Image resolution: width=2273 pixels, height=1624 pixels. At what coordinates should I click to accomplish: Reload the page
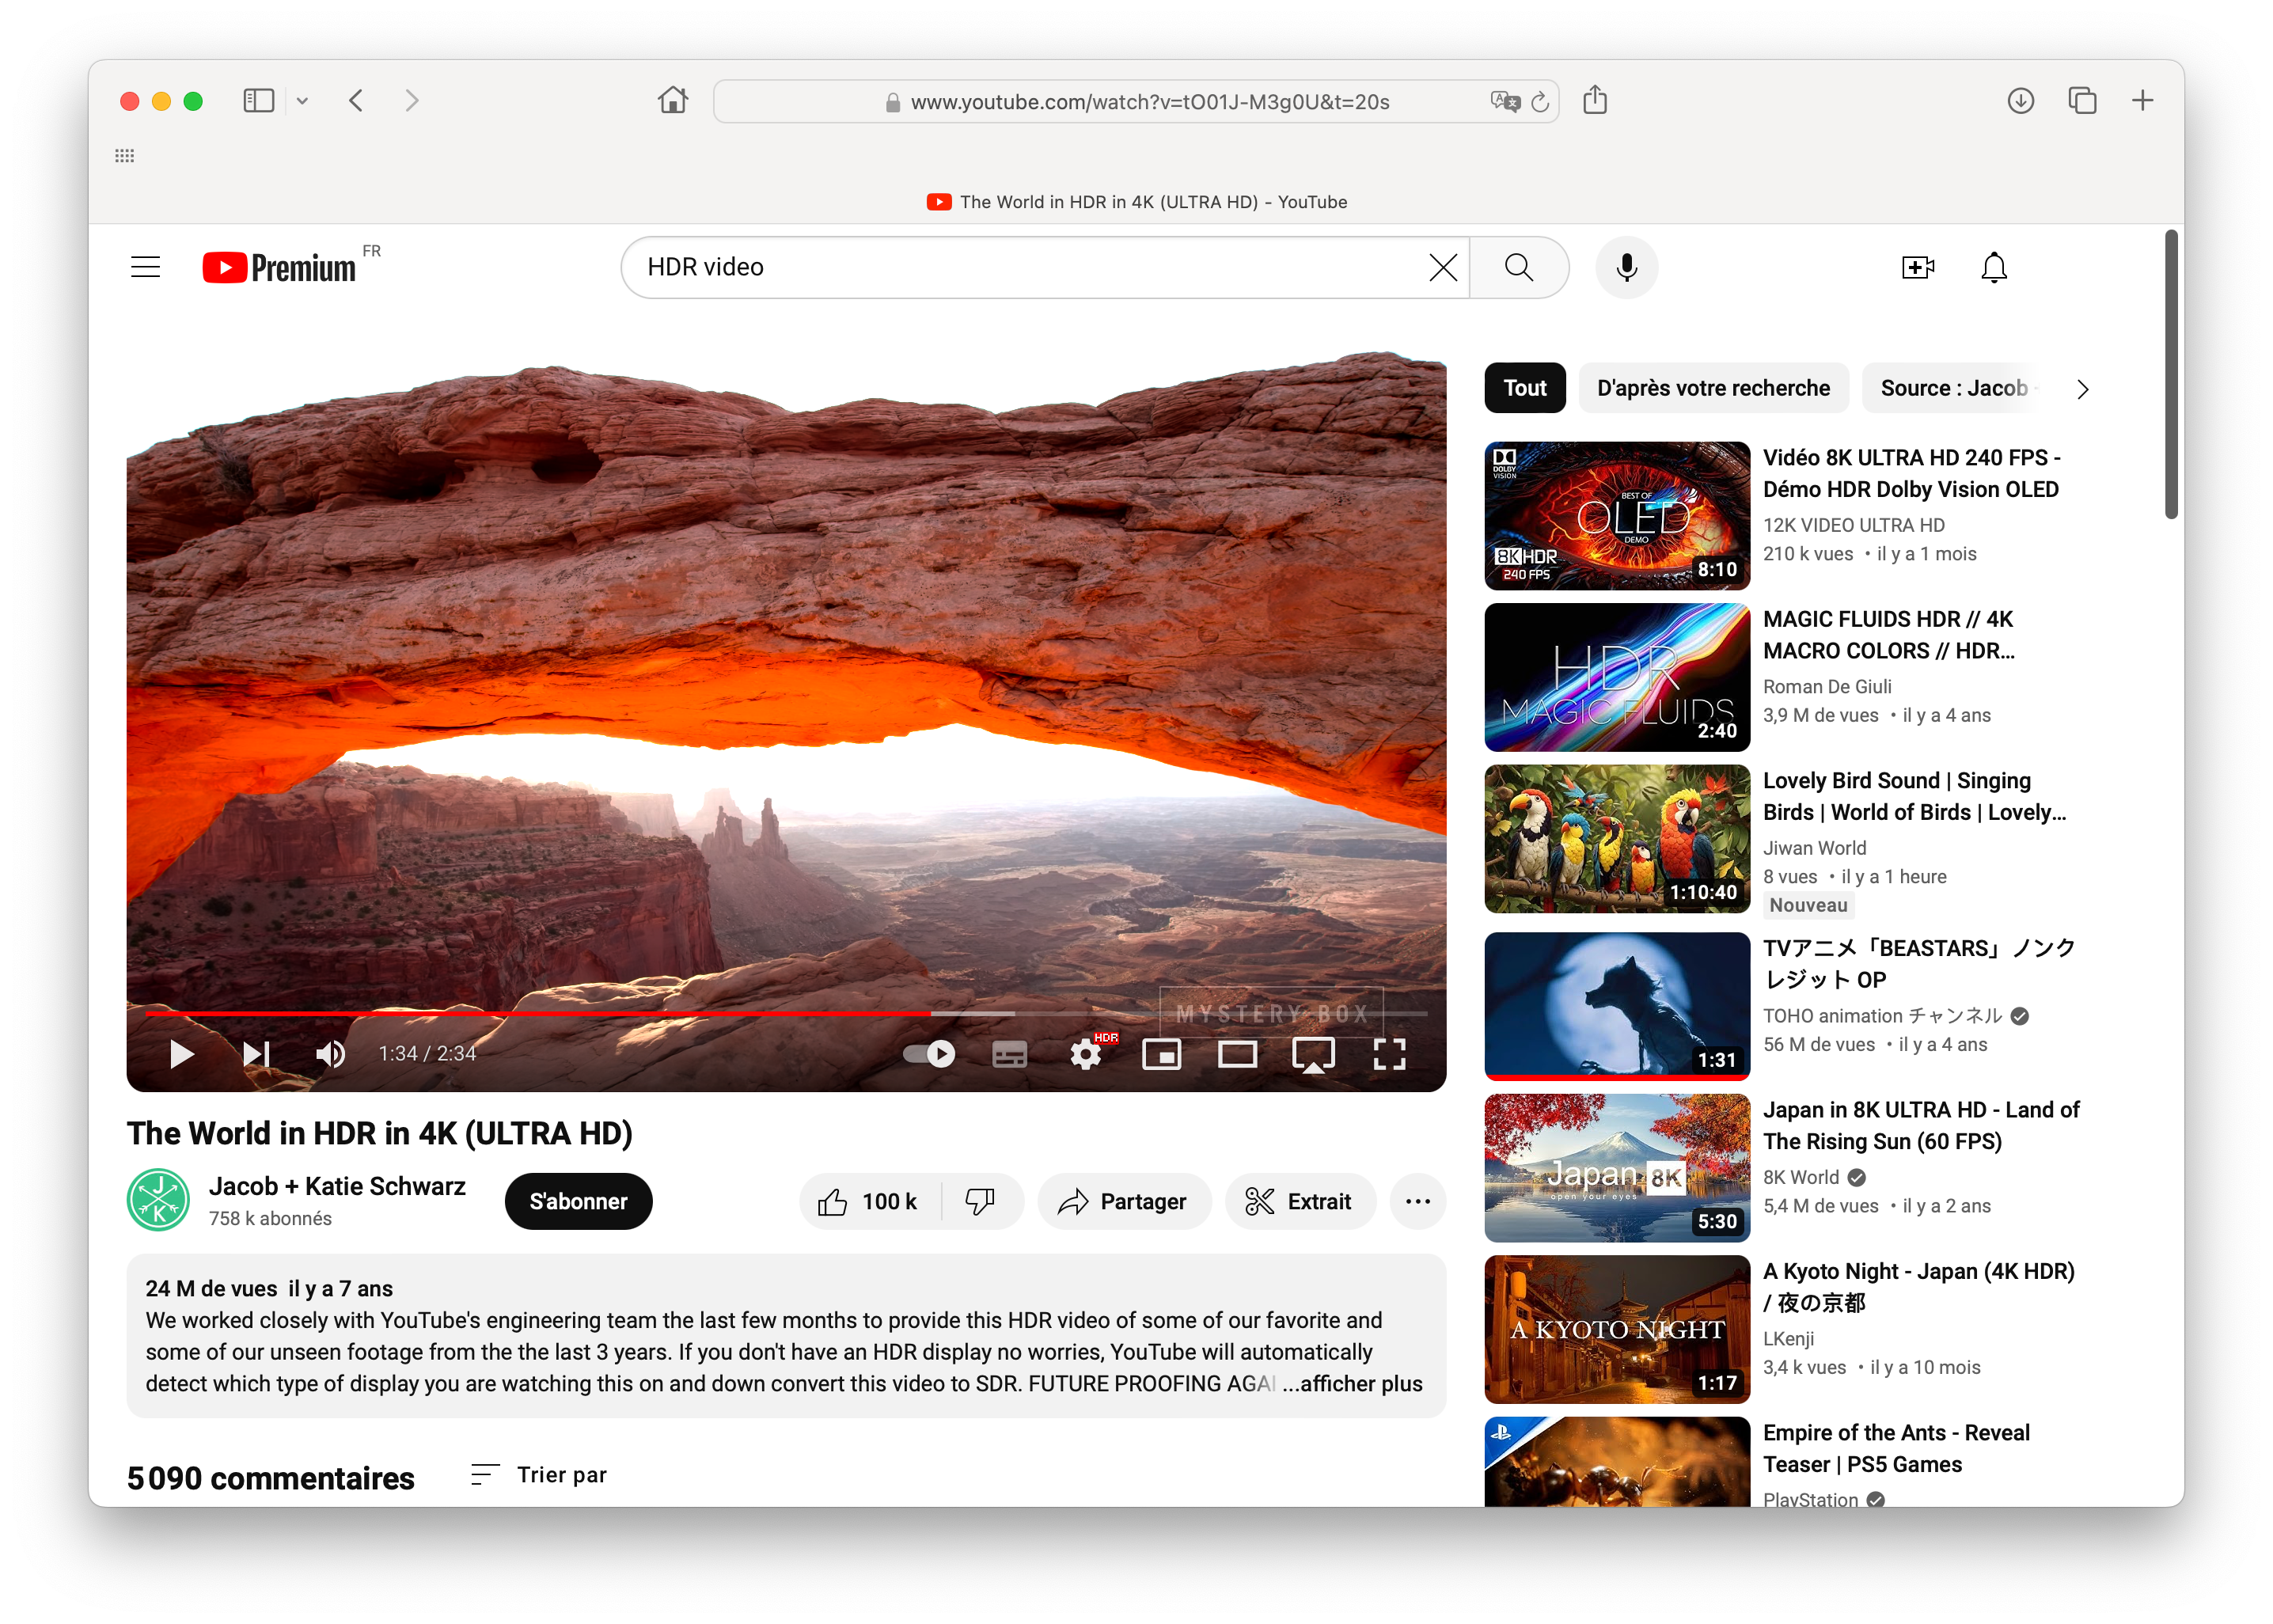point(1540,101)
